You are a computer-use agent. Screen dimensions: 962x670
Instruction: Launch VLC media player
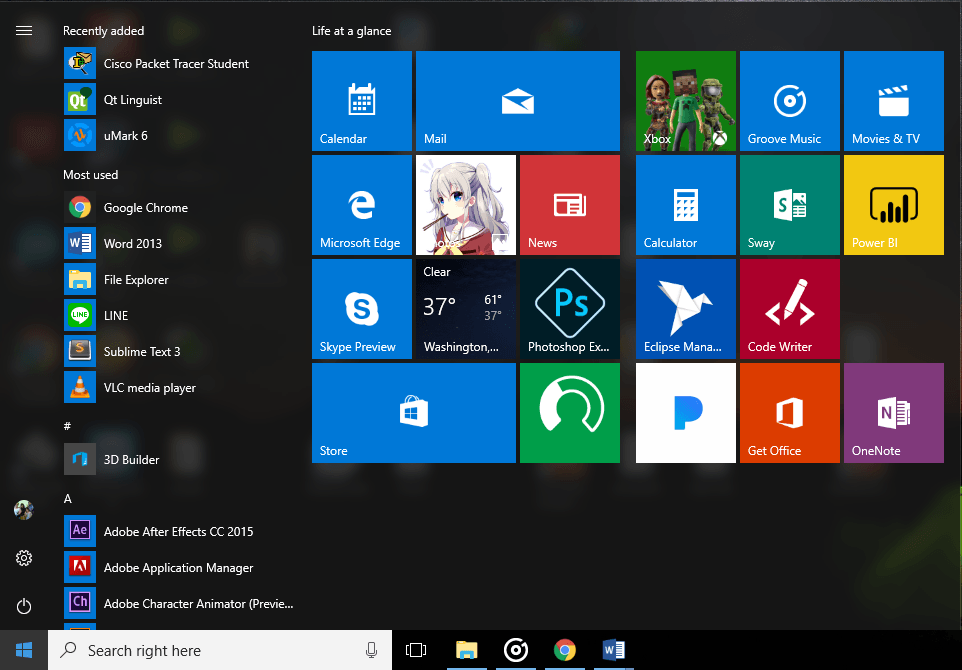pyautogui.click(x=178, y=388)
